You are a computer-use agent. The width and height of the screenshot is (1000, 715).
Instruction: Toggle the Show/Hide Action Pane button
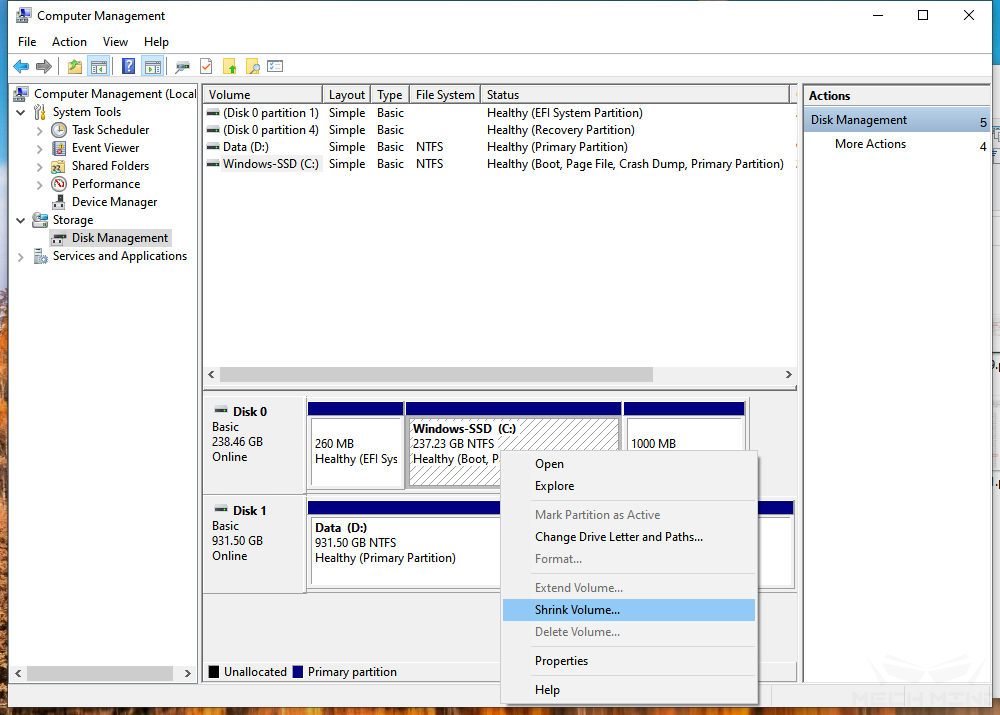(152, 67)
